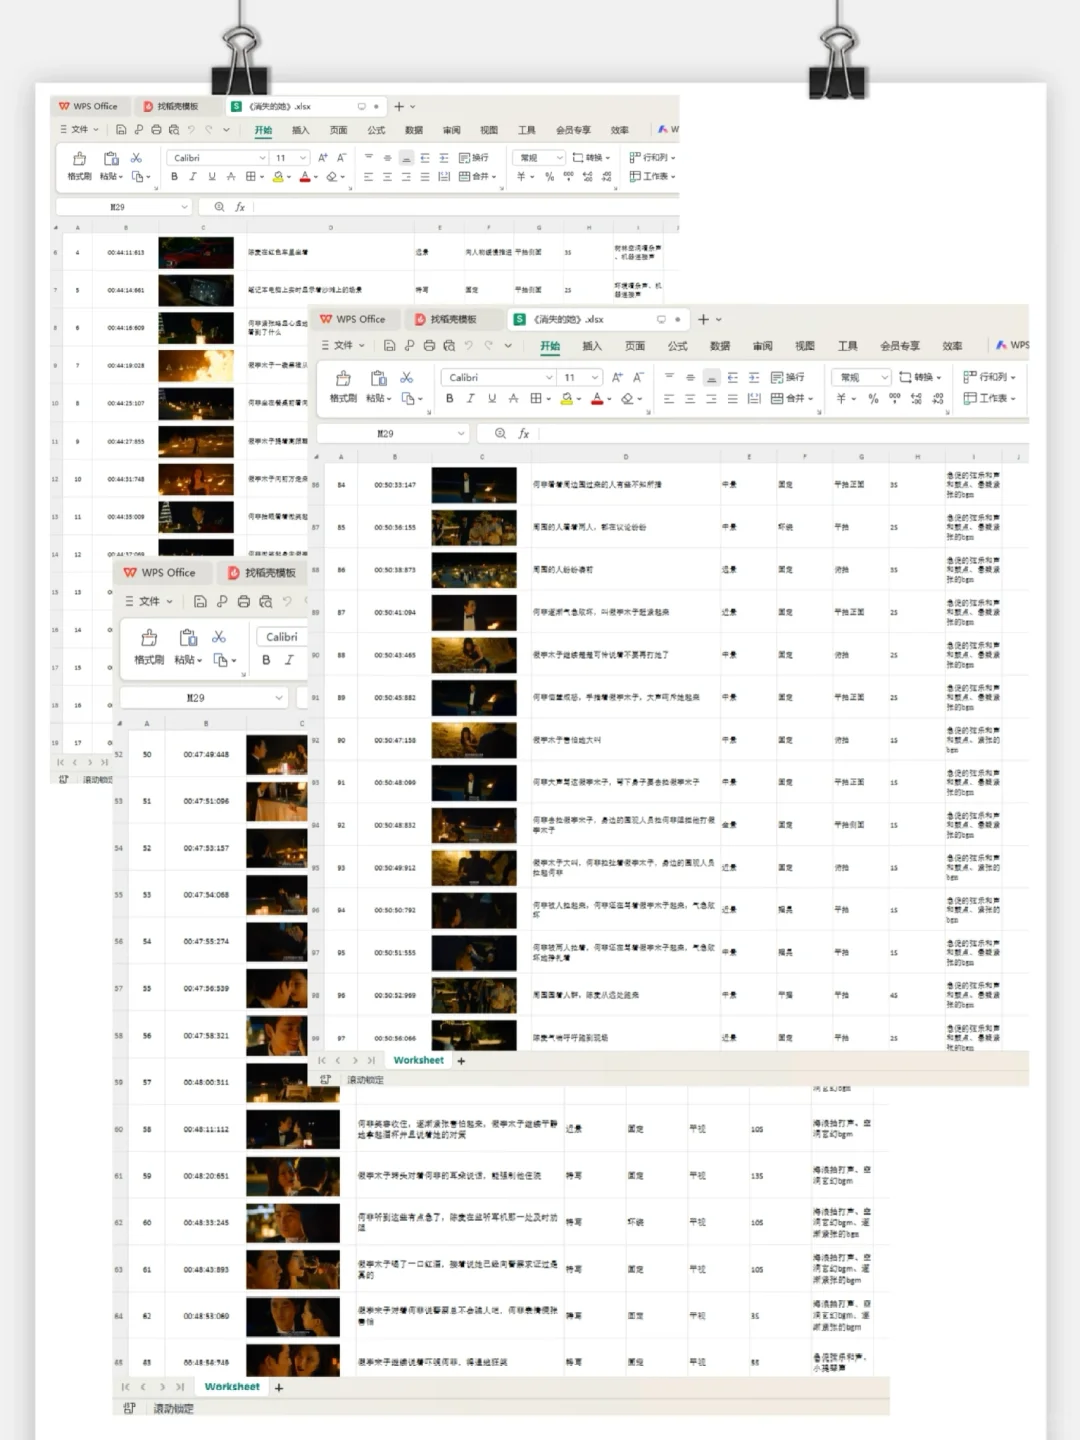Toggle bold B in the right-side window
This screenshot has width=1080, height=1440.
[449, 398]
